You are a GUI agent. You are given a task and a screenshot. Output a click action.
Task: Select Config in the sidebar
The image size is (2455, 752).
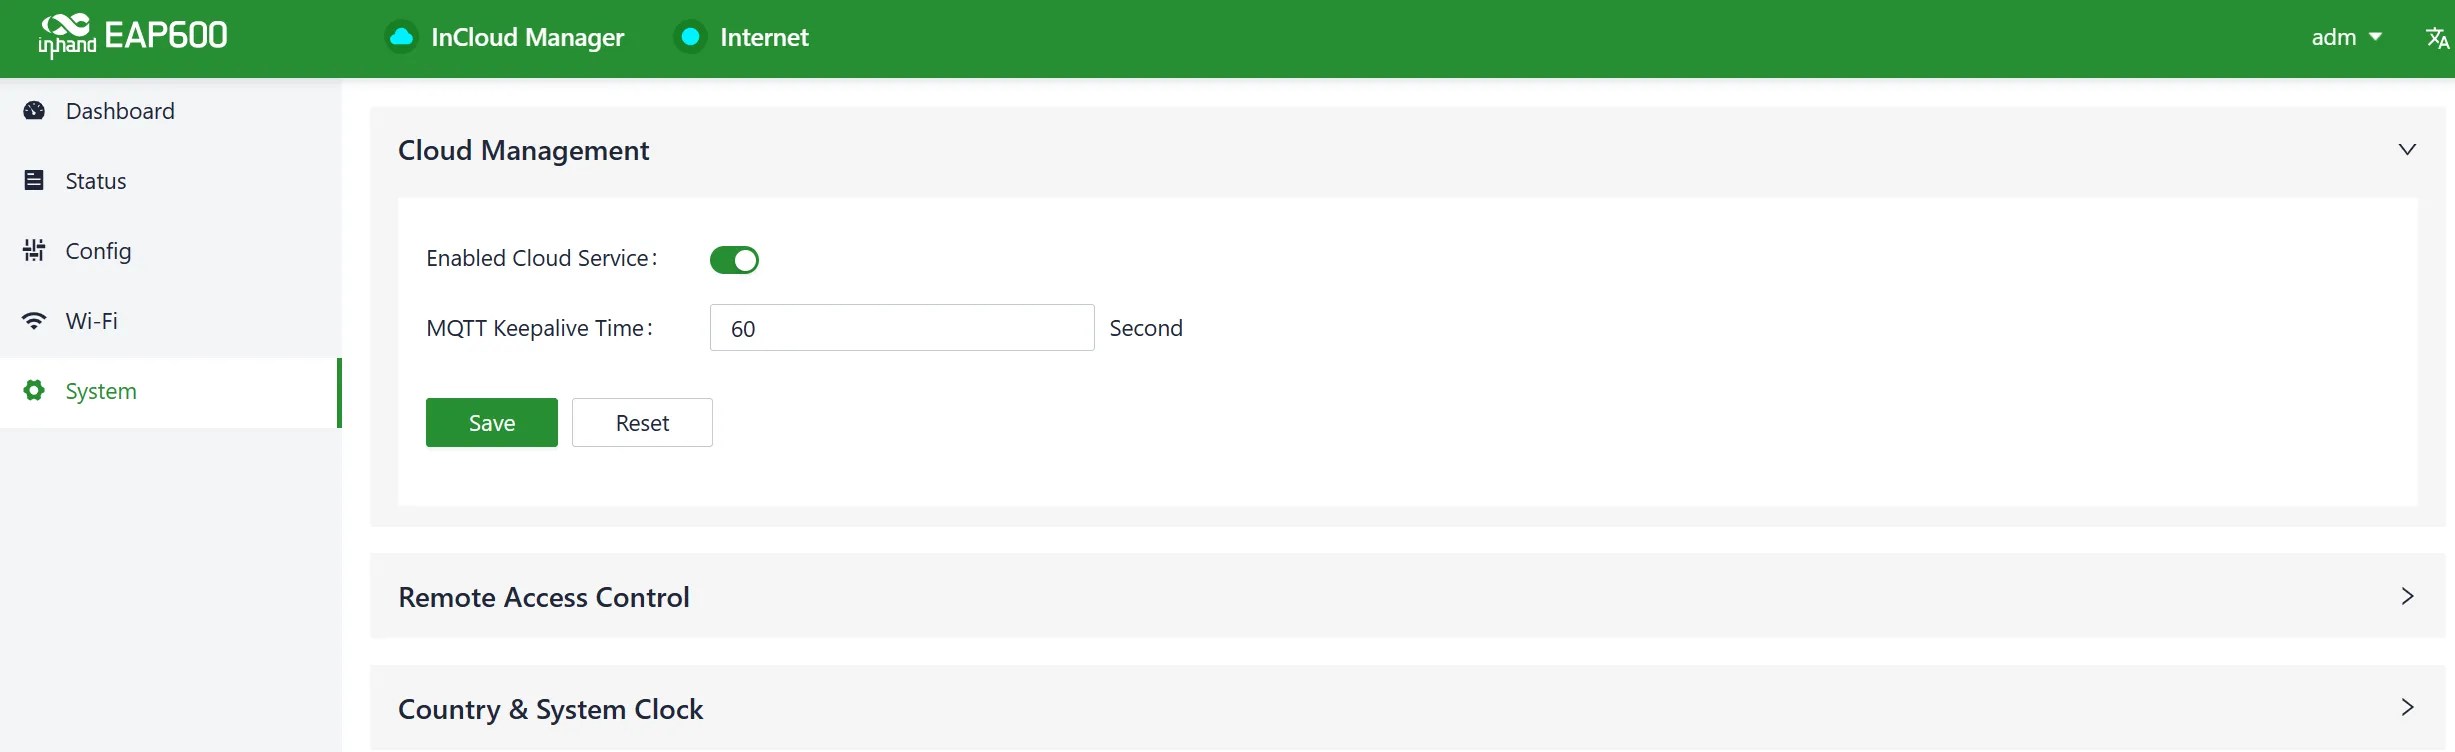coord(171,251)
